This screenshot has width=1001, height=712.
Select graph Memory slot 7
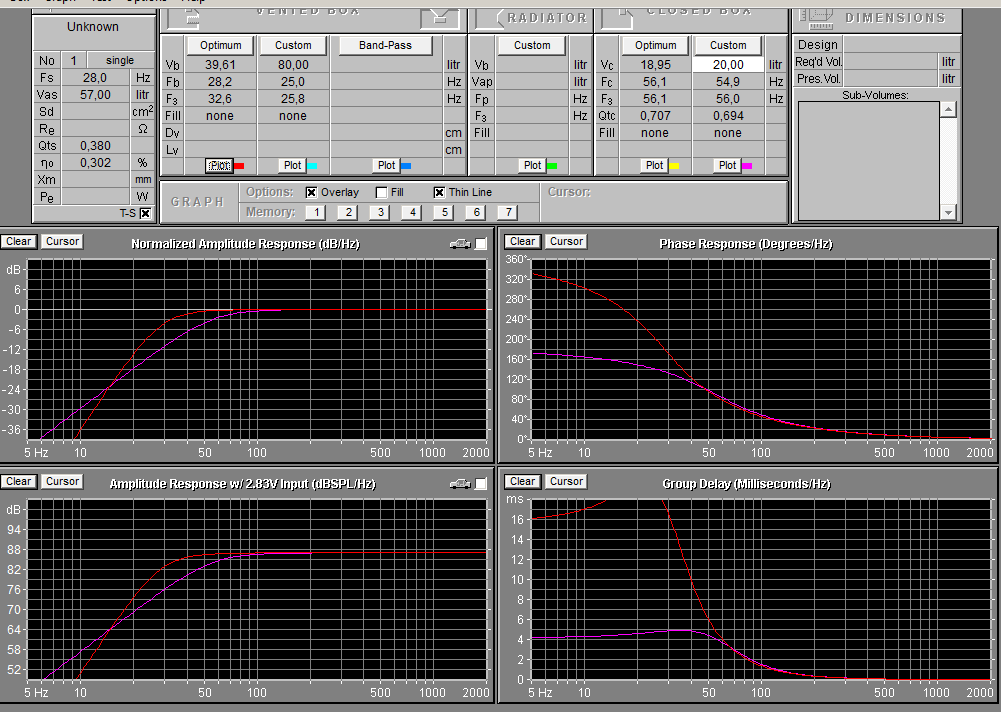point(508,212)
